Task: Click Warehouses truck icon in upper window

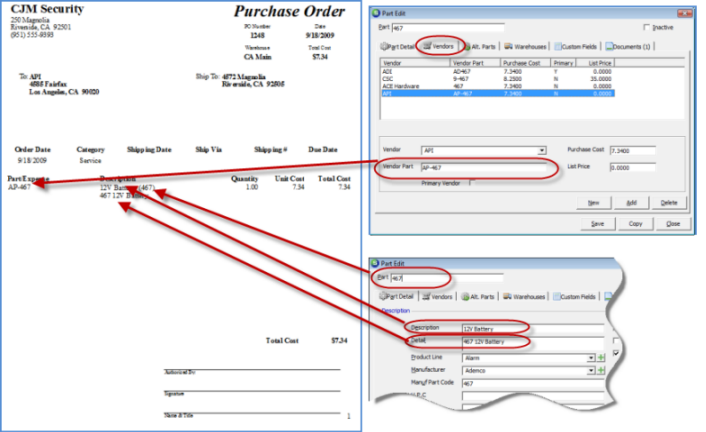Action: 509,46
